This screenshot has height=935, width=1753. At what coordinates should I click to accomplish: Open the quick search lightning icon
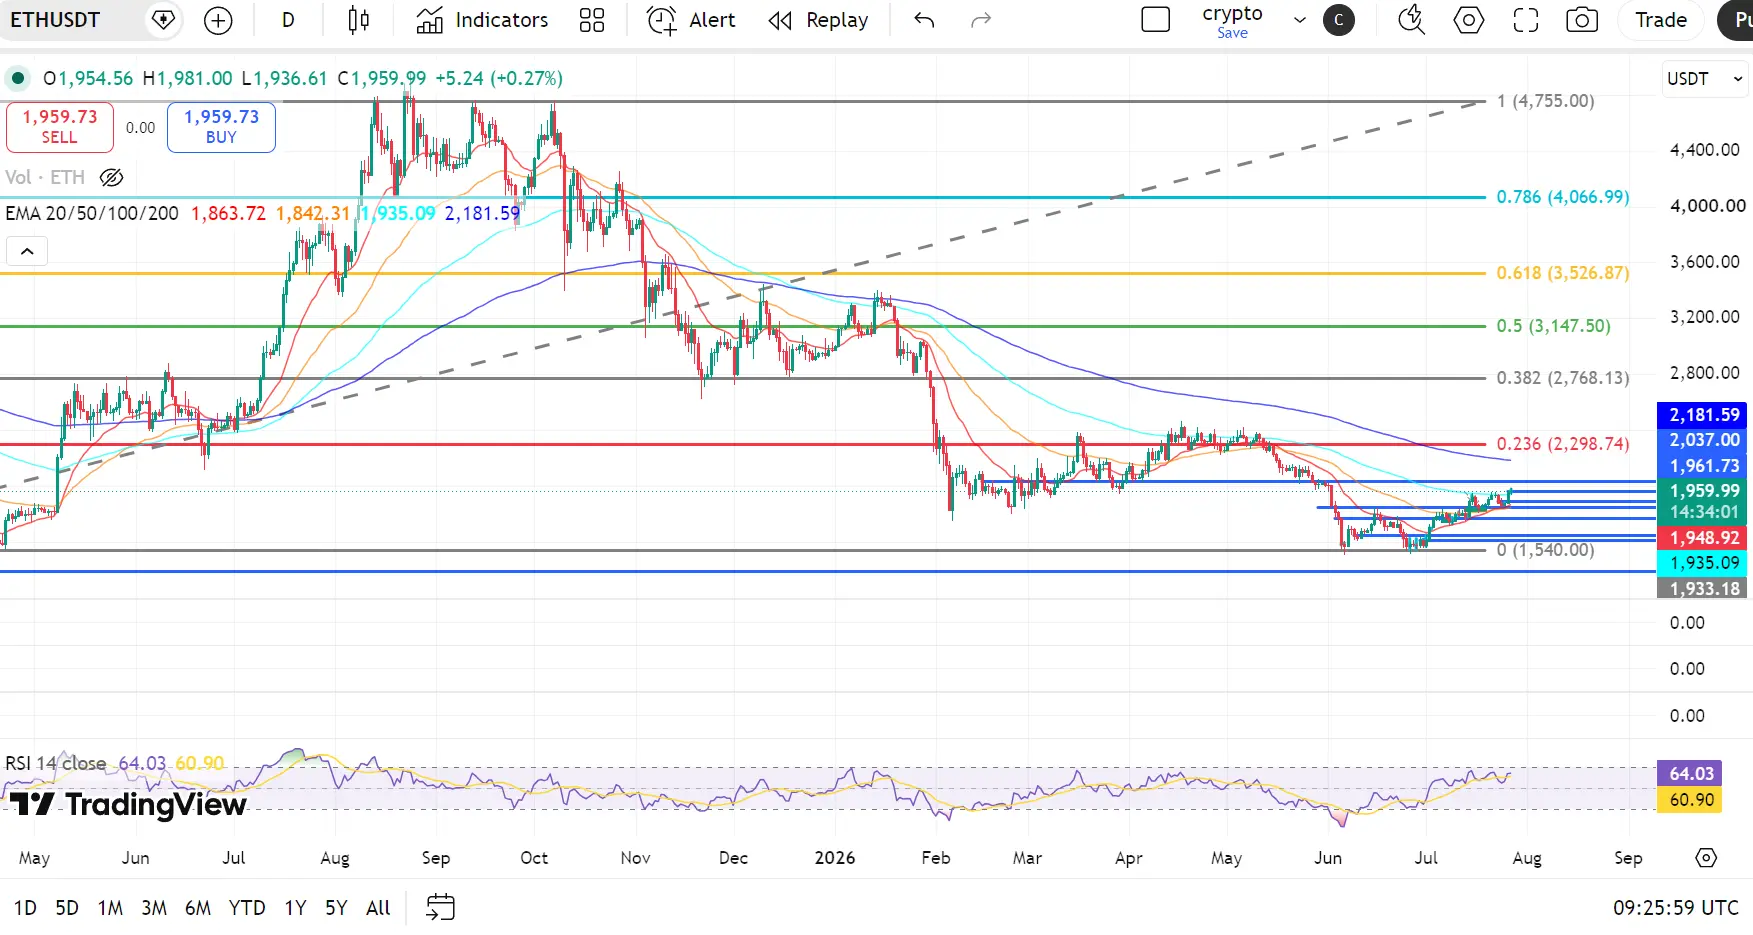point(1411,20)
